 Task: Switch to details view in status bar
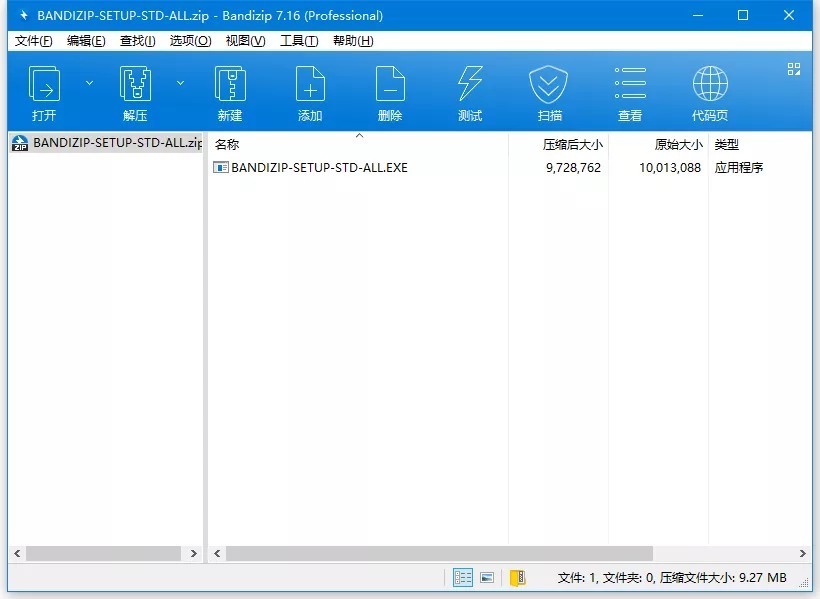463,578
